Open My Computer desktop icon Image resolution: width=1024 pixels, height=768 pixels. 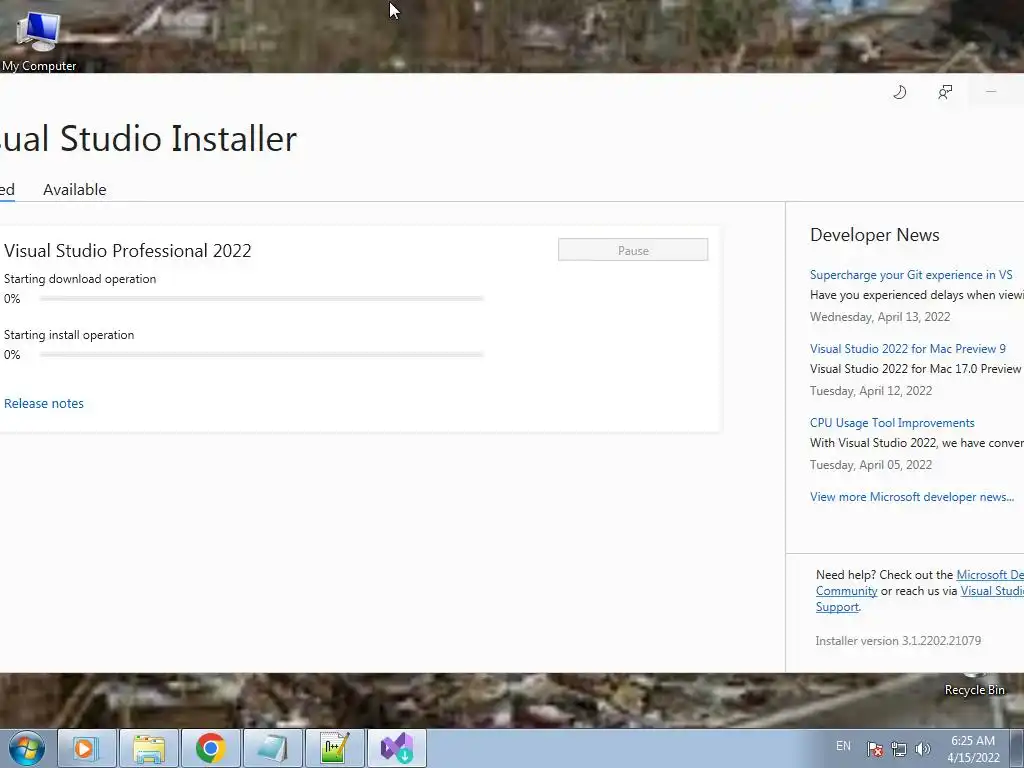(x=38, y=40)
